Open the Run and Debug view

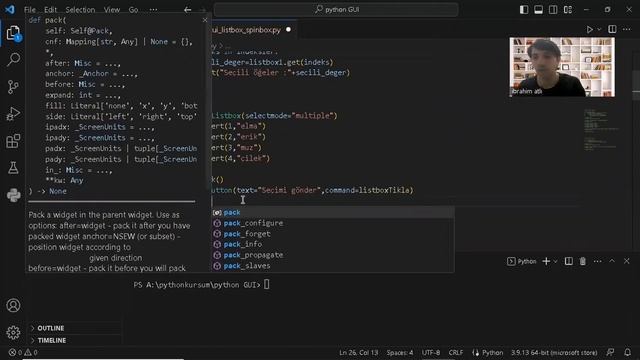(x=13, y=114)
